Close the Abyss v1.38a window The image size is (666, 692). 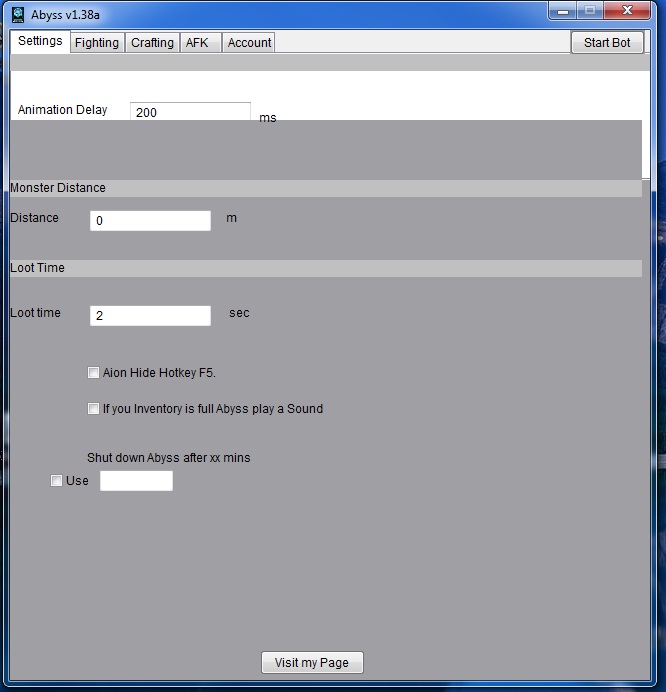click(627, 11)
